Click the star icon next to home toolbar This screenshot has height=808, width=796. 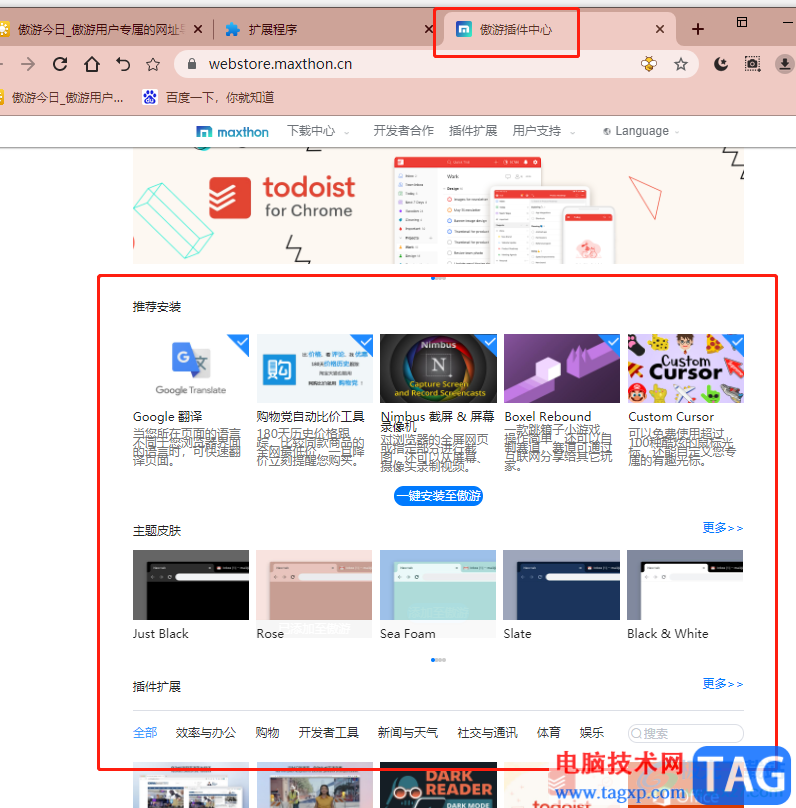coord(153,64)
